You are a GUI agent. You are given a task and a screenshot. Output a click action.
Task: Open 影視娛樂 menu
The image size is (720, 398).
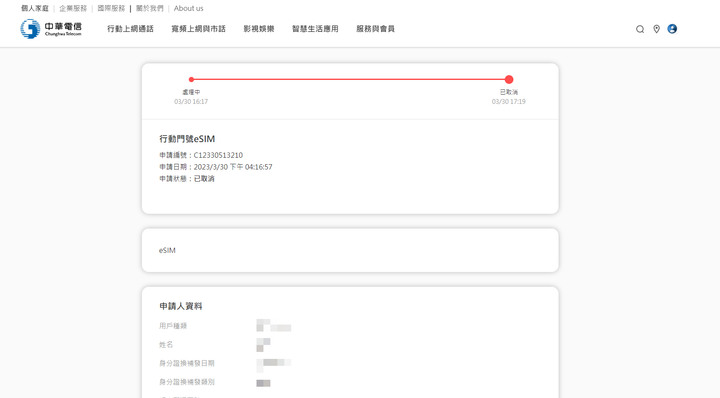pos(259,29)
